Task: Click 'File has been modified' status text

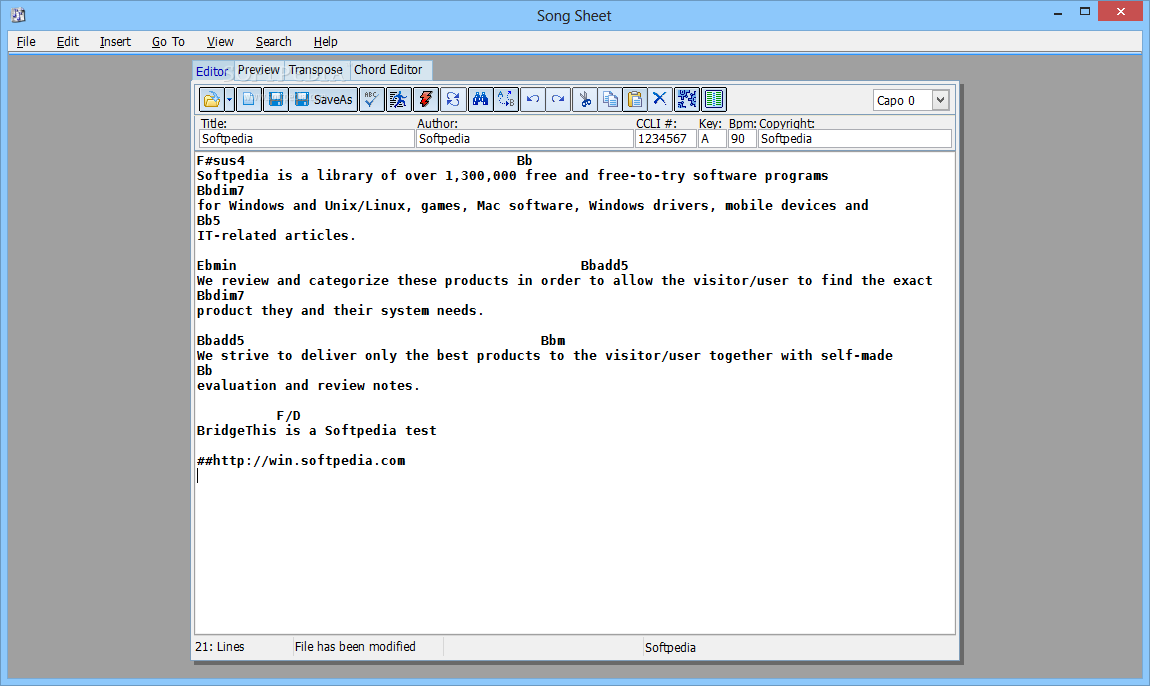Action: [x=355, y=646]
